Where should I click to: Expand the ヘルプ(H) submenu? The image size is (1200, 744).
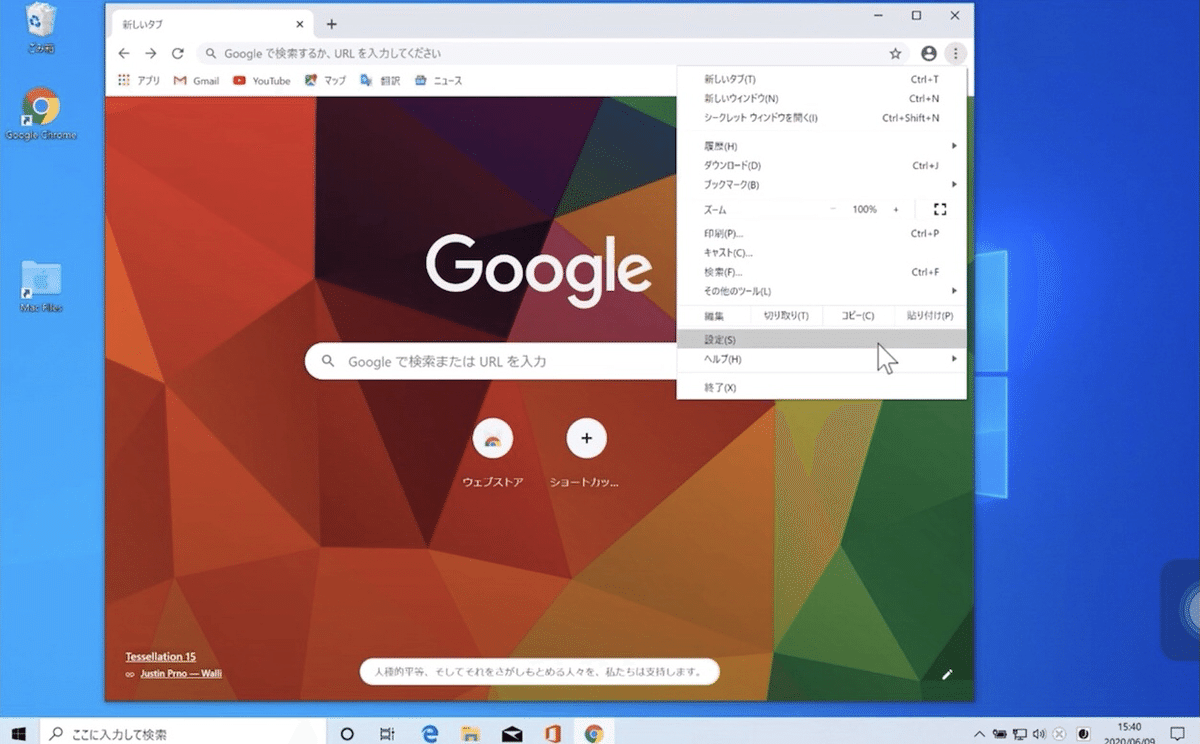click(x=821, y=359)
